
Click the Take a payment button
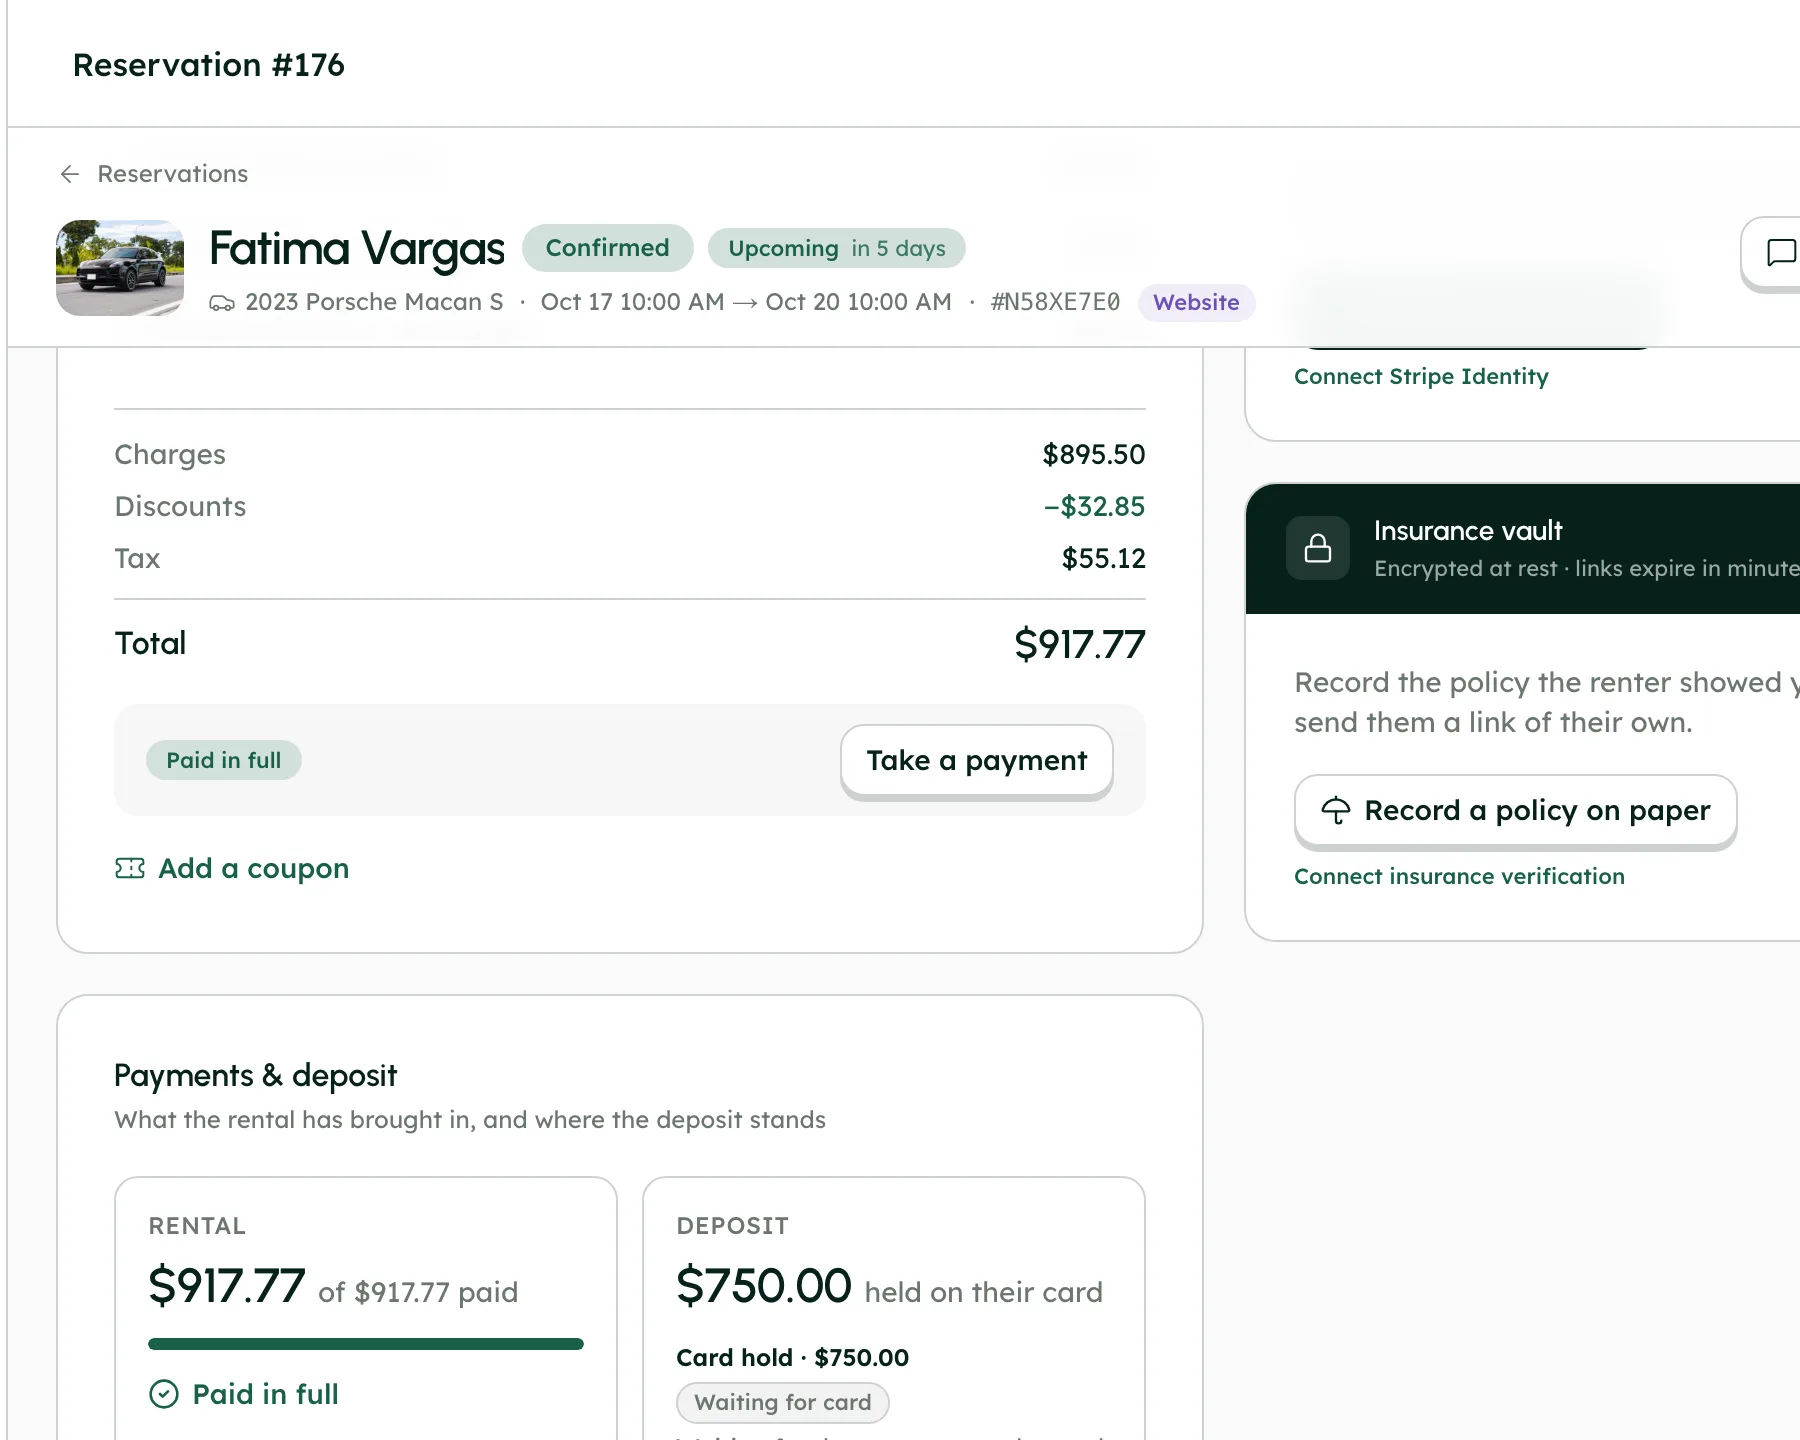(977, 761)
